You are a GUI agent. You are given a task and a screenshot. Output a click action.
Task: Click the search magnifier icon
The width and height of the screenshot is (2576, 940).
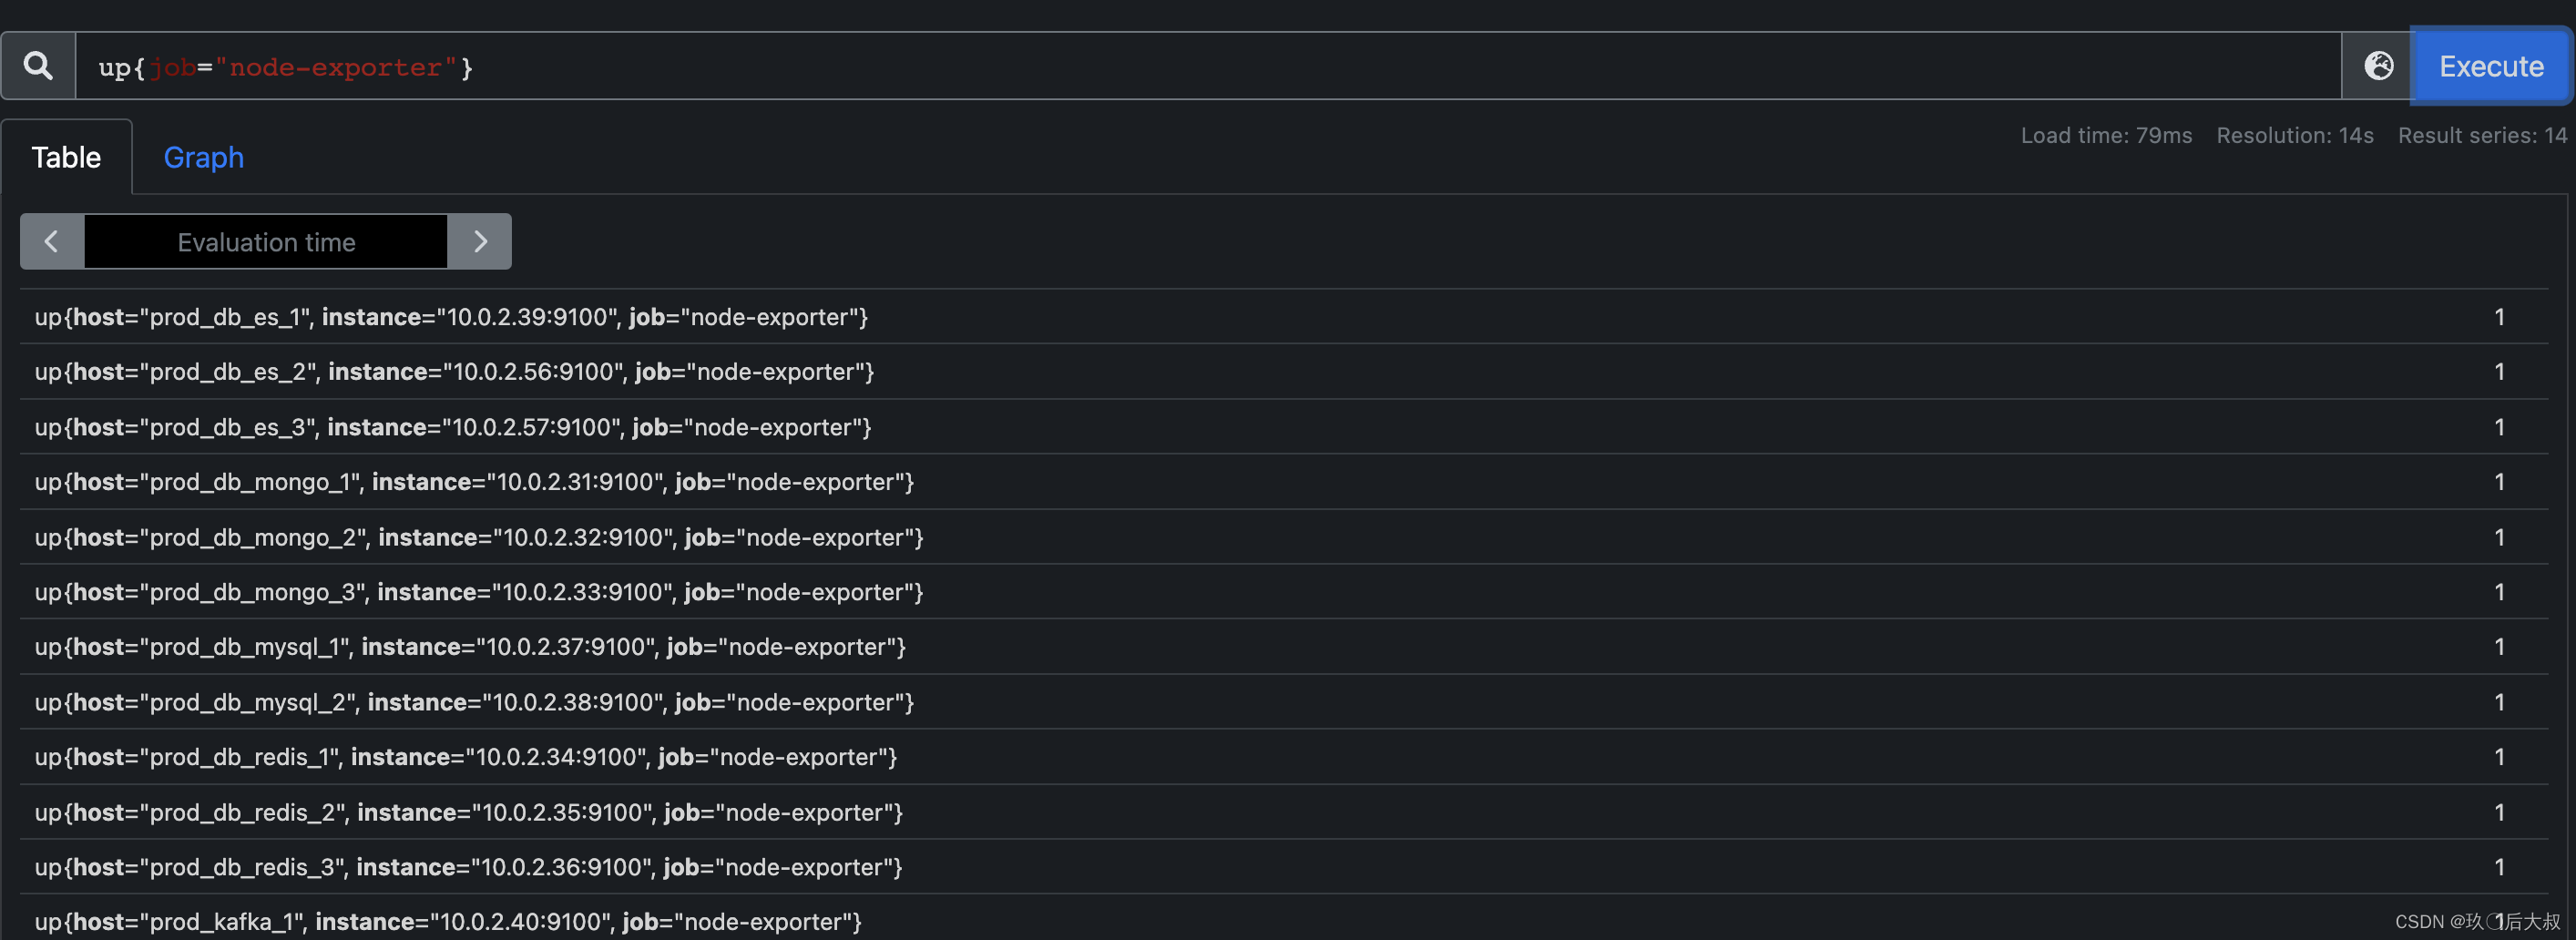pos(38,65)
